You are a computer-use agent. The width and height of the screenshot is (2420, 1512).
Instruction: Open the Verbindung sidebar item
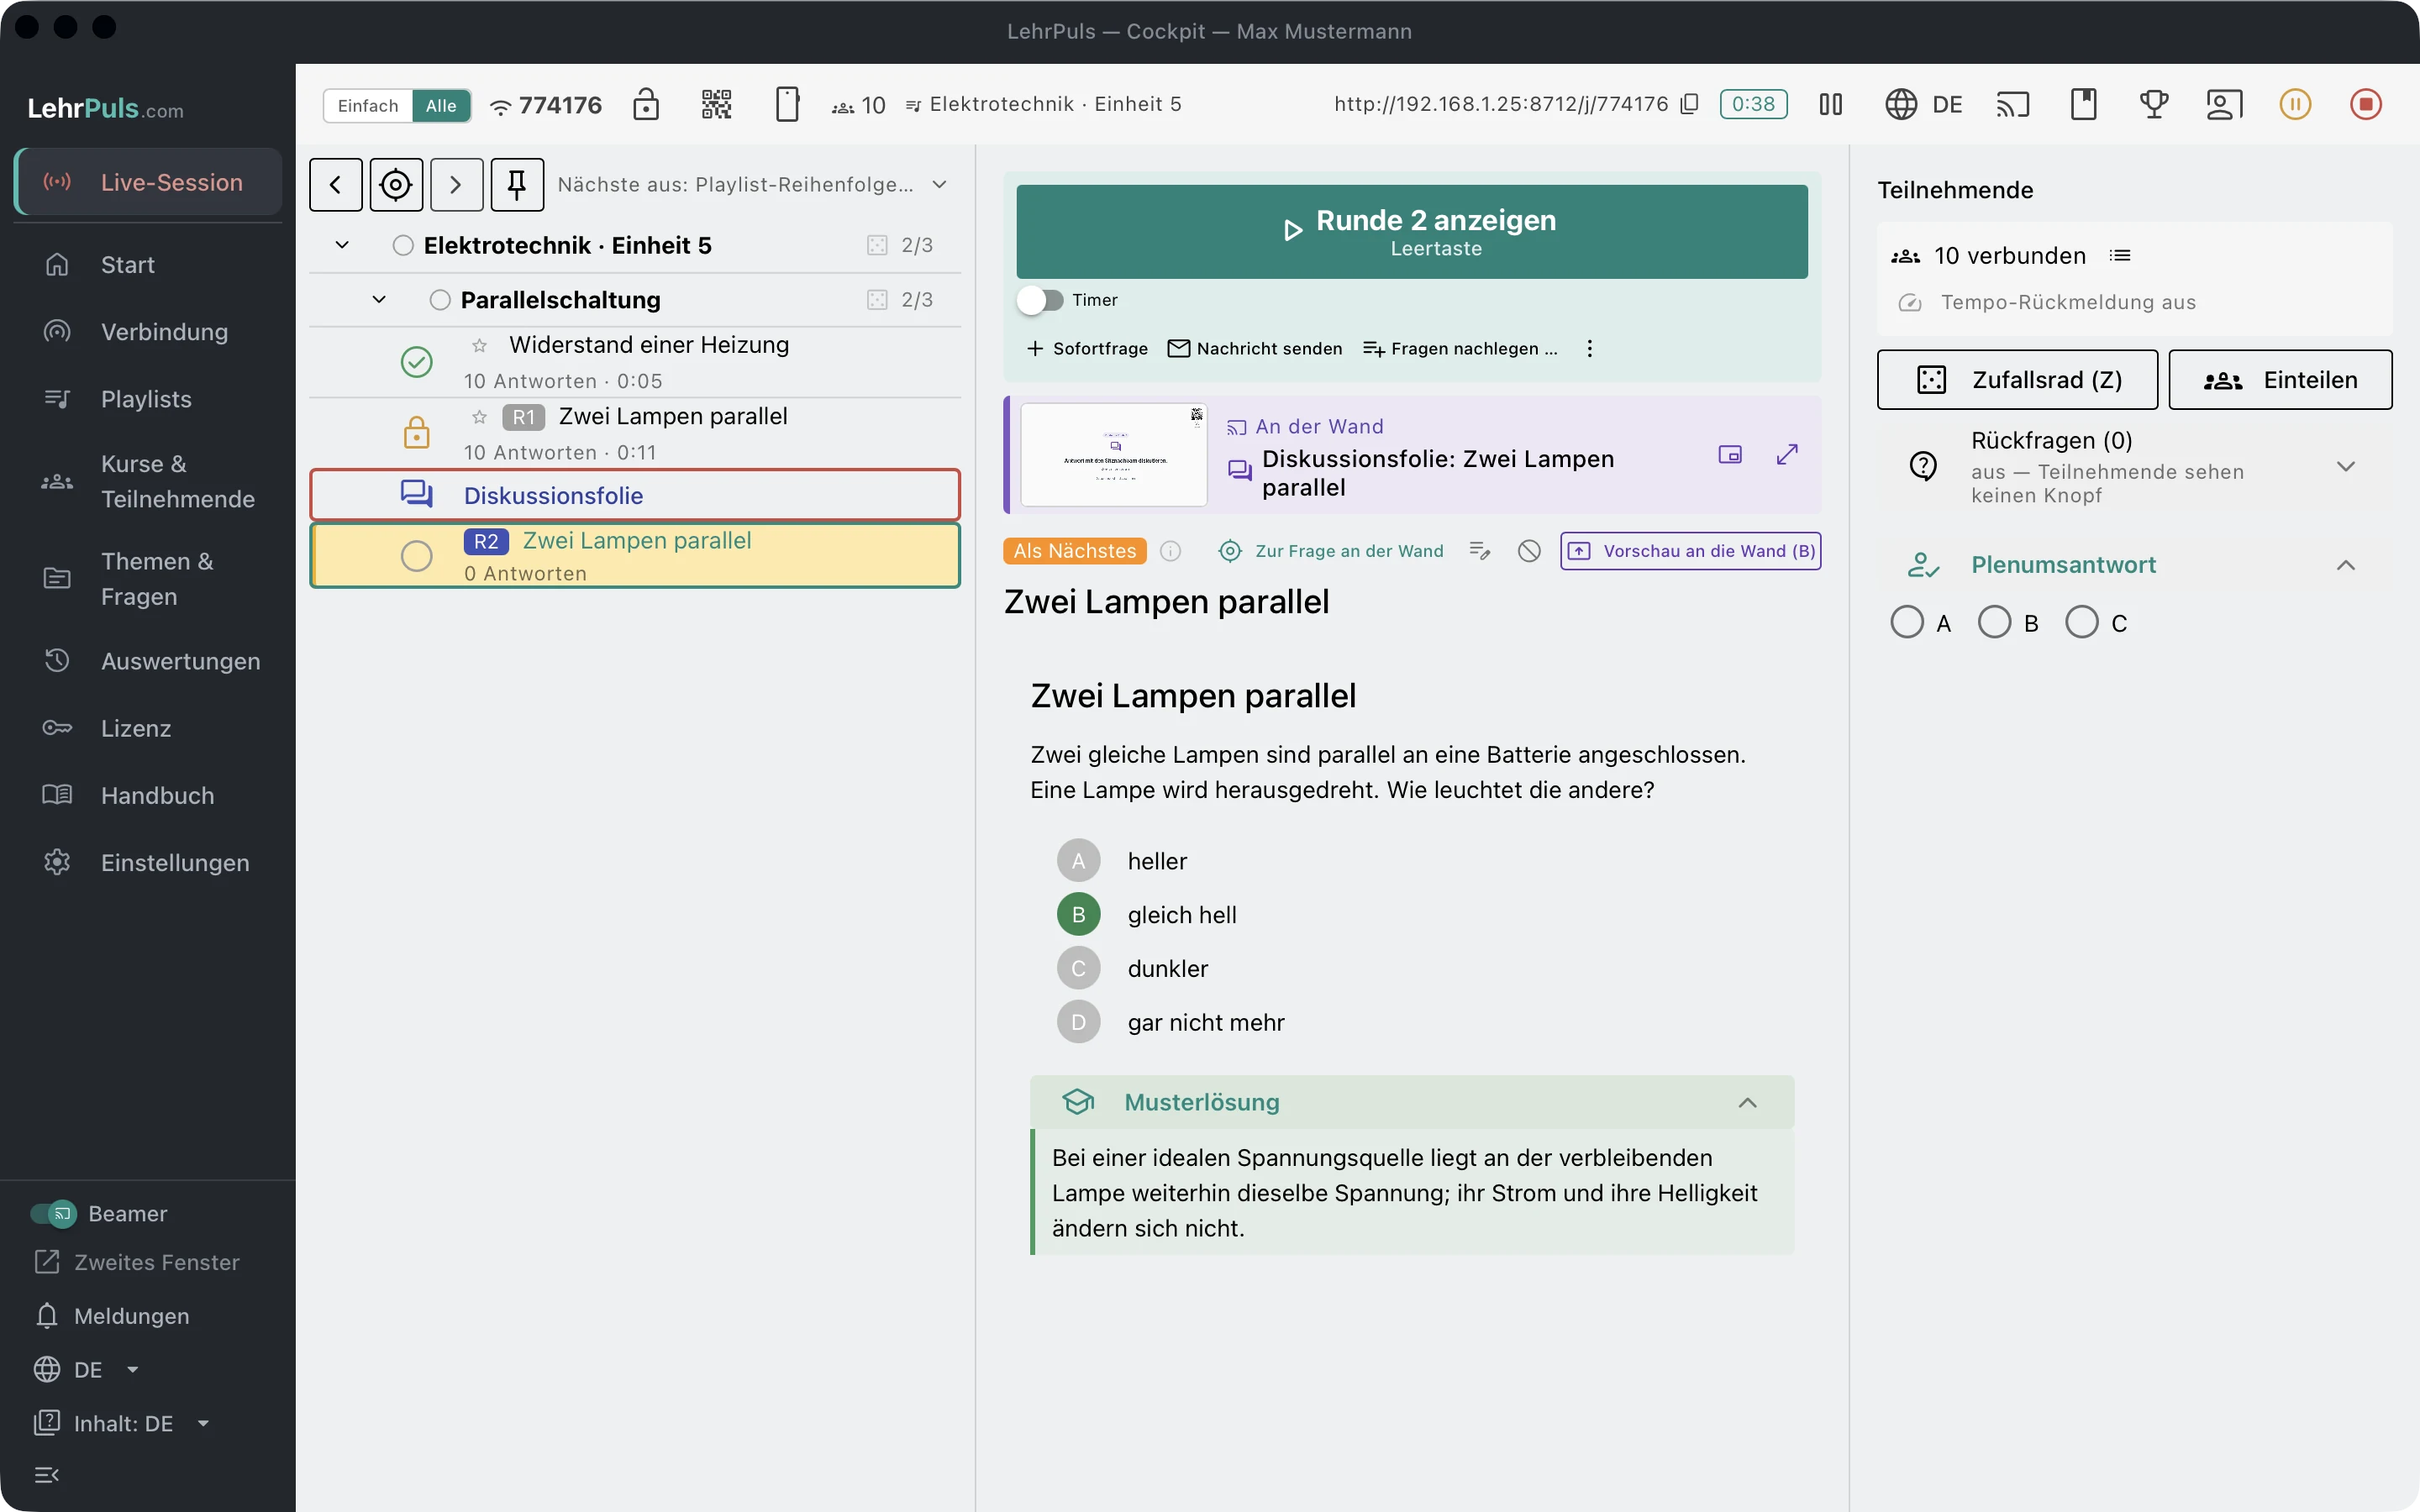[x=148, y=332]
